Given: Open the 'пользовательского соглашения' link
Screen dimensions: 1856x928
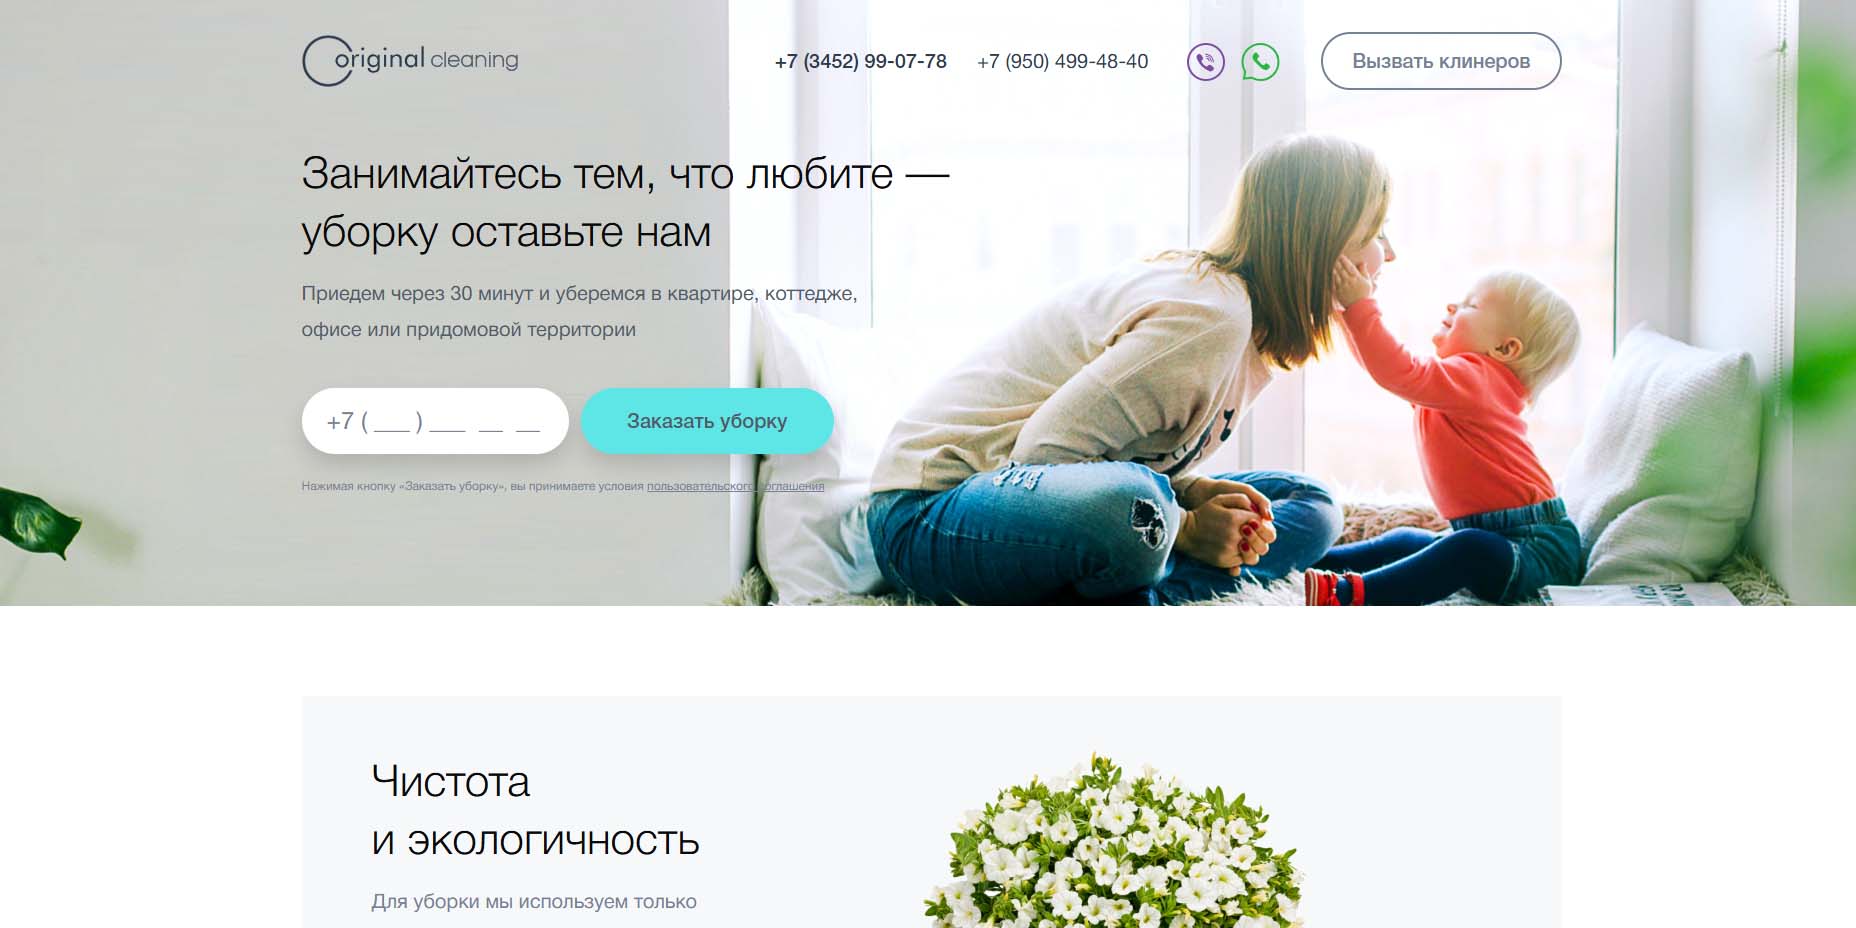Looking at the screenshot, I should click(x=735, y=486).
